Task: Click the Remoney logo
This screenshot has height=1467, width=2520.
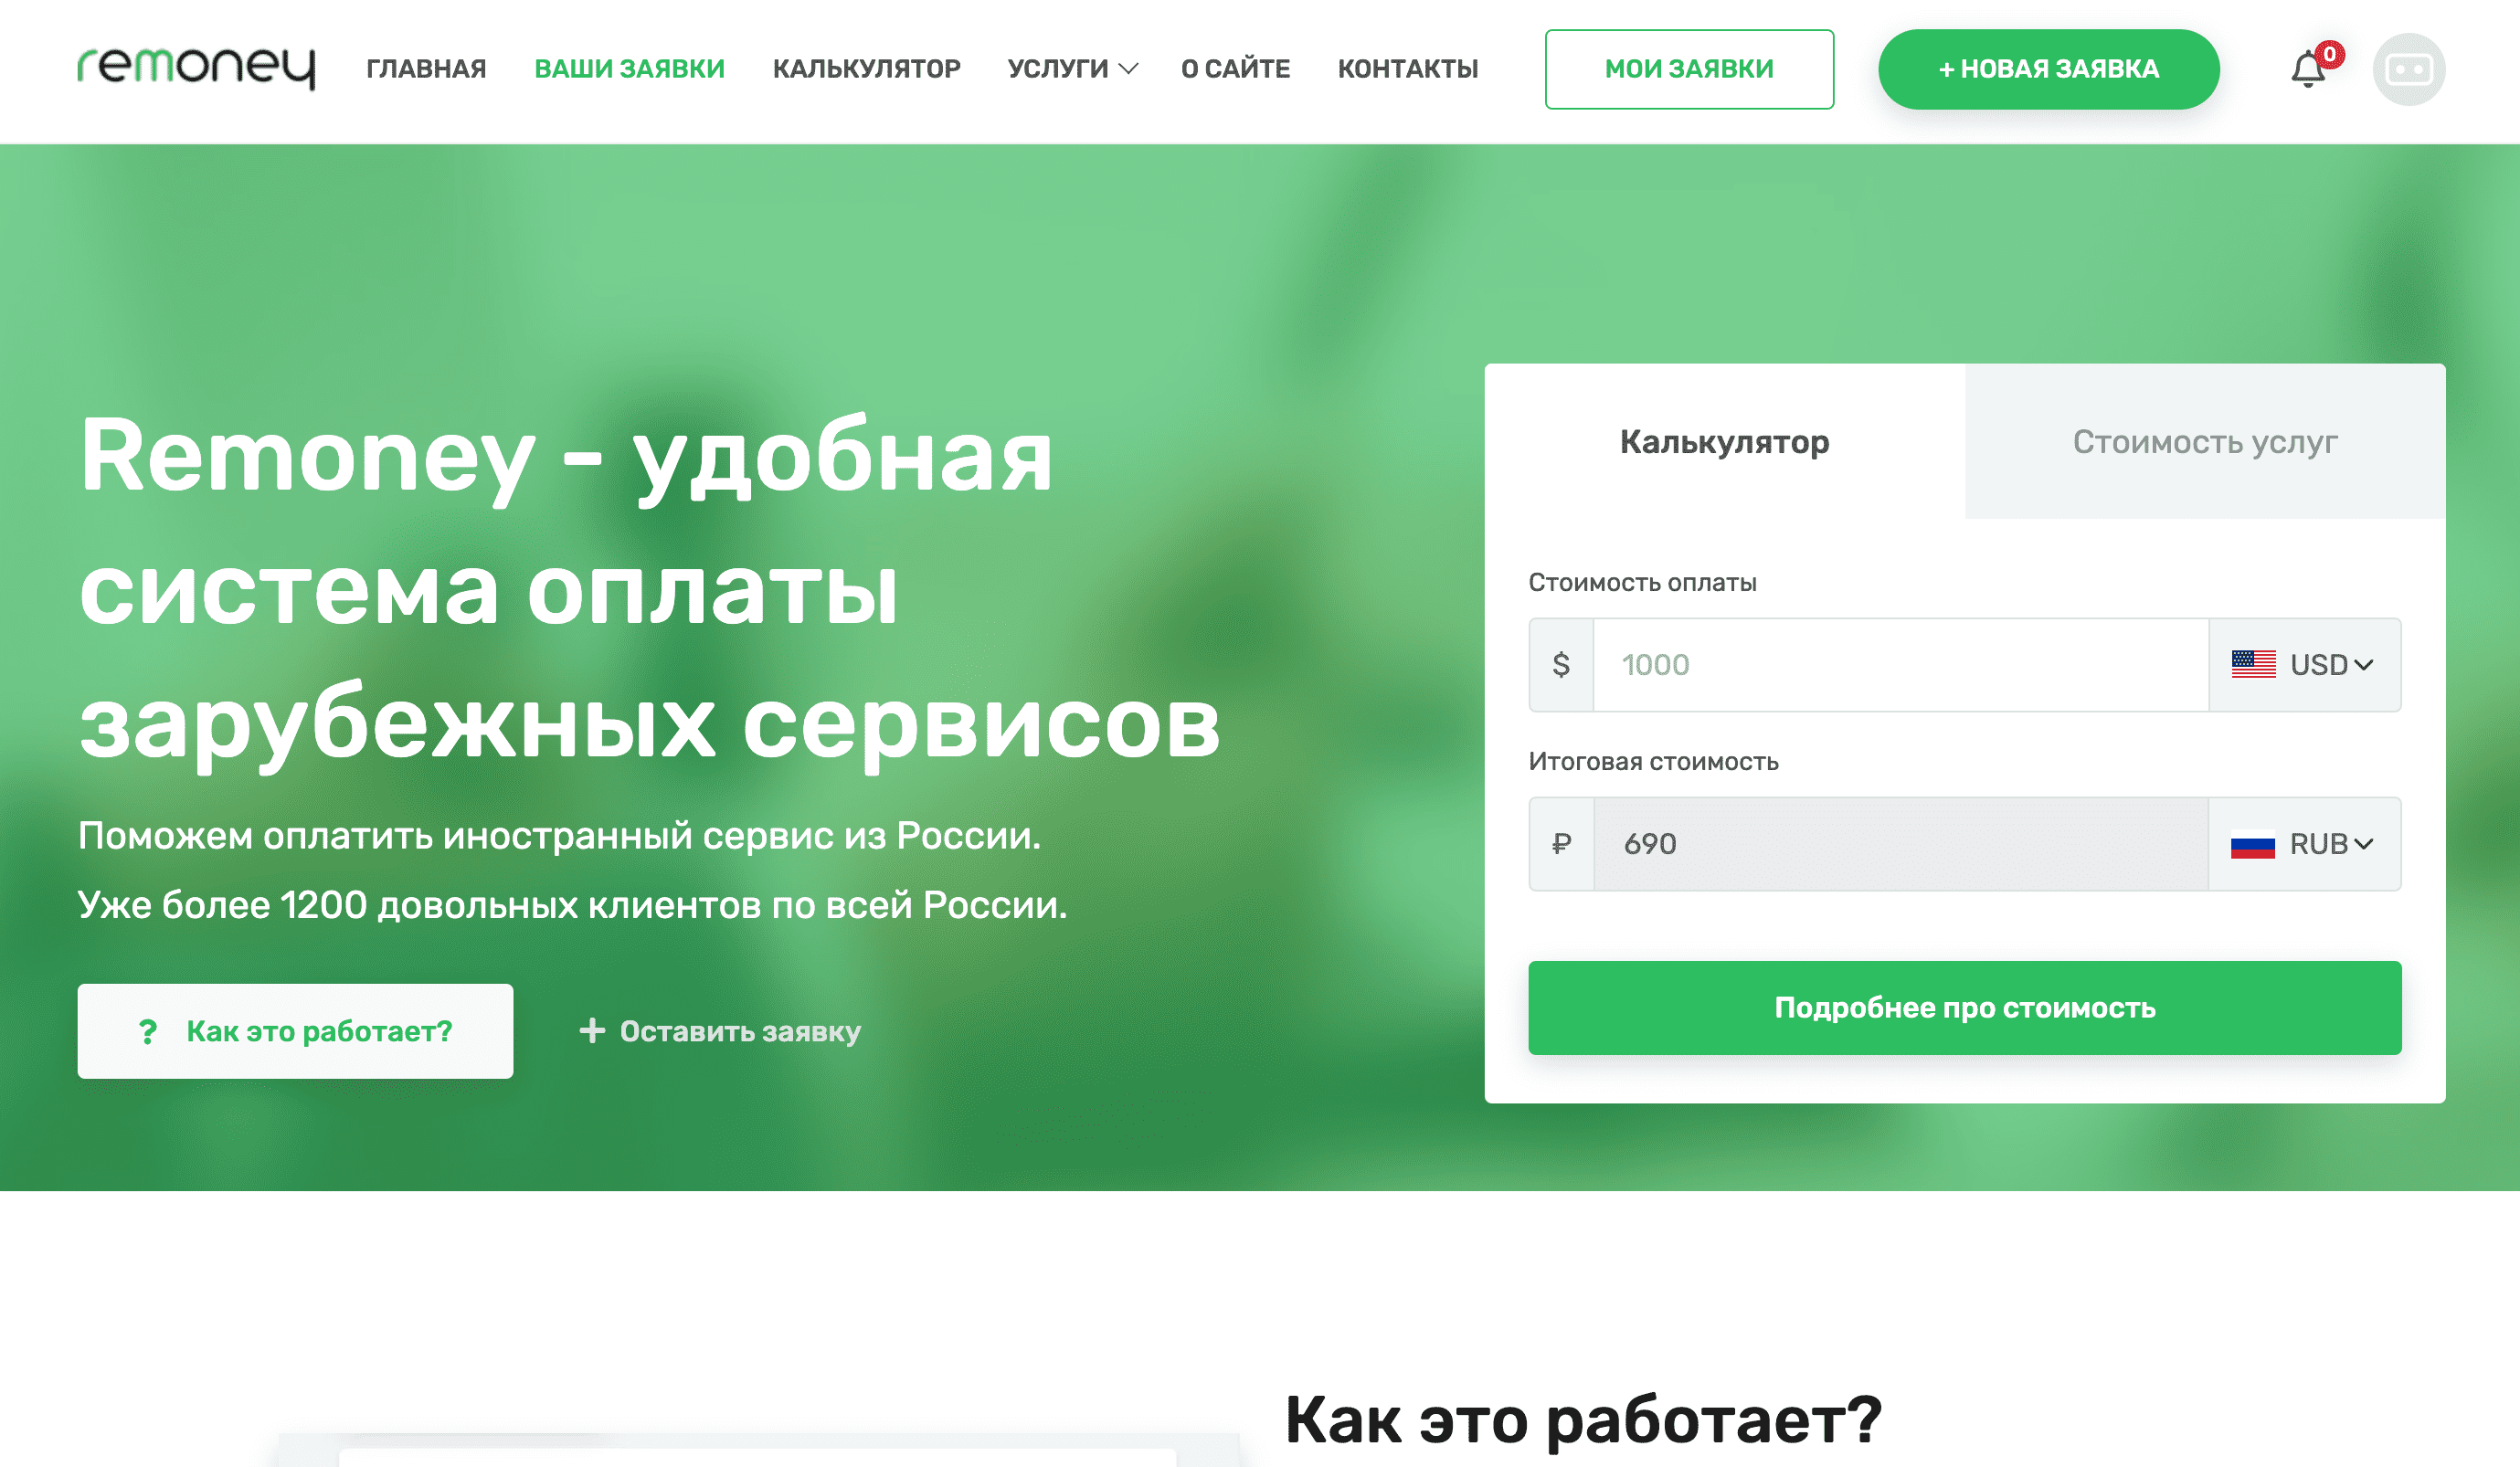Action: [x=197, y=67]
